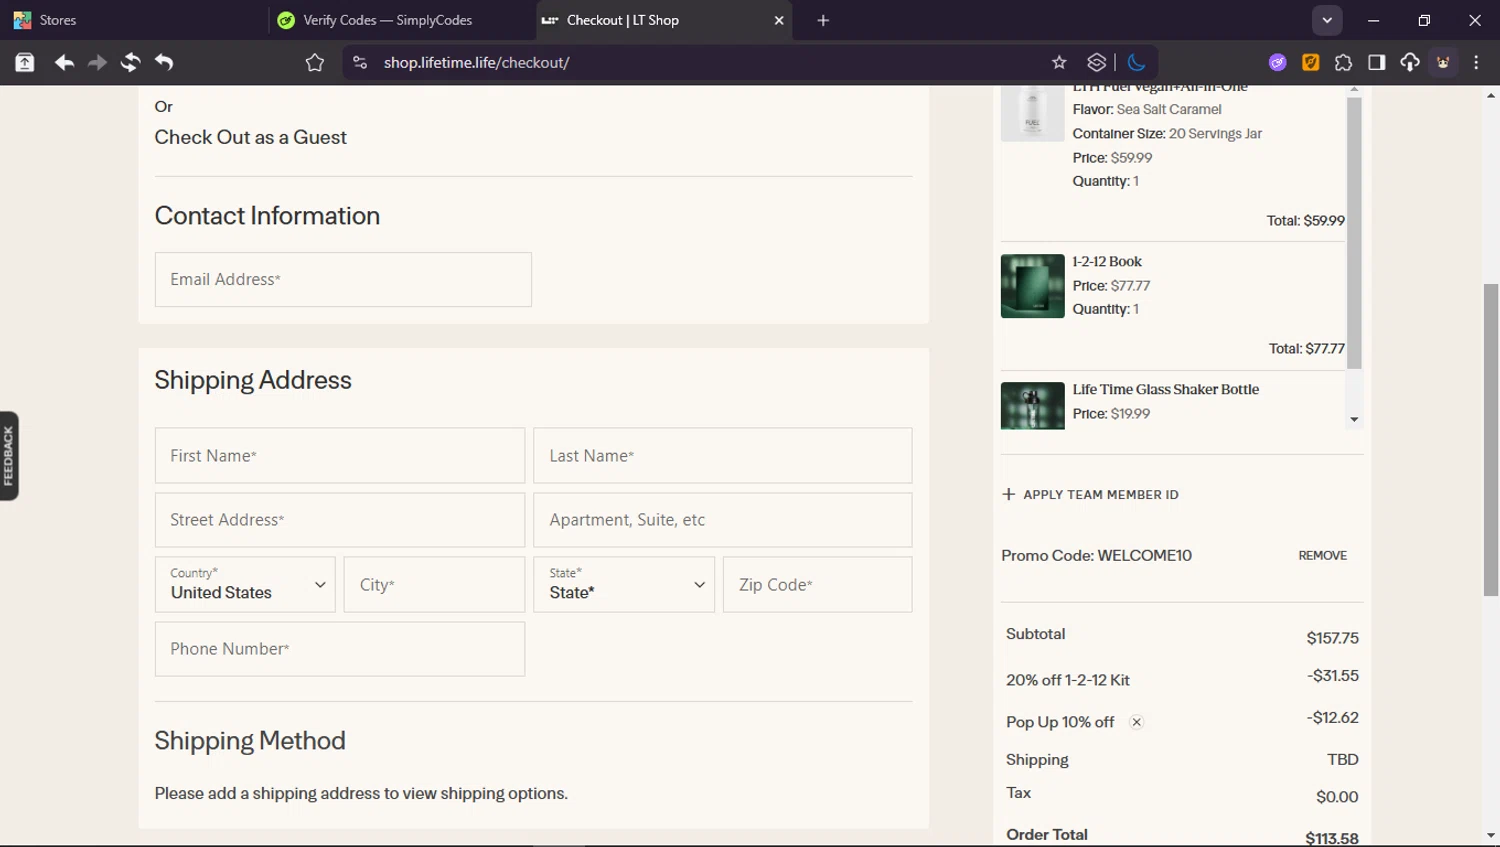Open the tab search dropdown arrow

[1327, 20]
